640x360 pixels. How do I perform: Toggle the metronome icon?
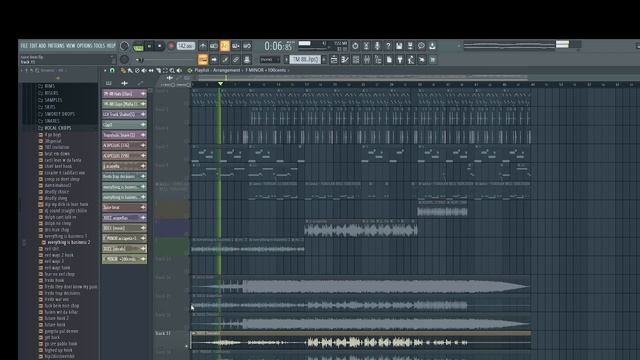coord(203,46)
